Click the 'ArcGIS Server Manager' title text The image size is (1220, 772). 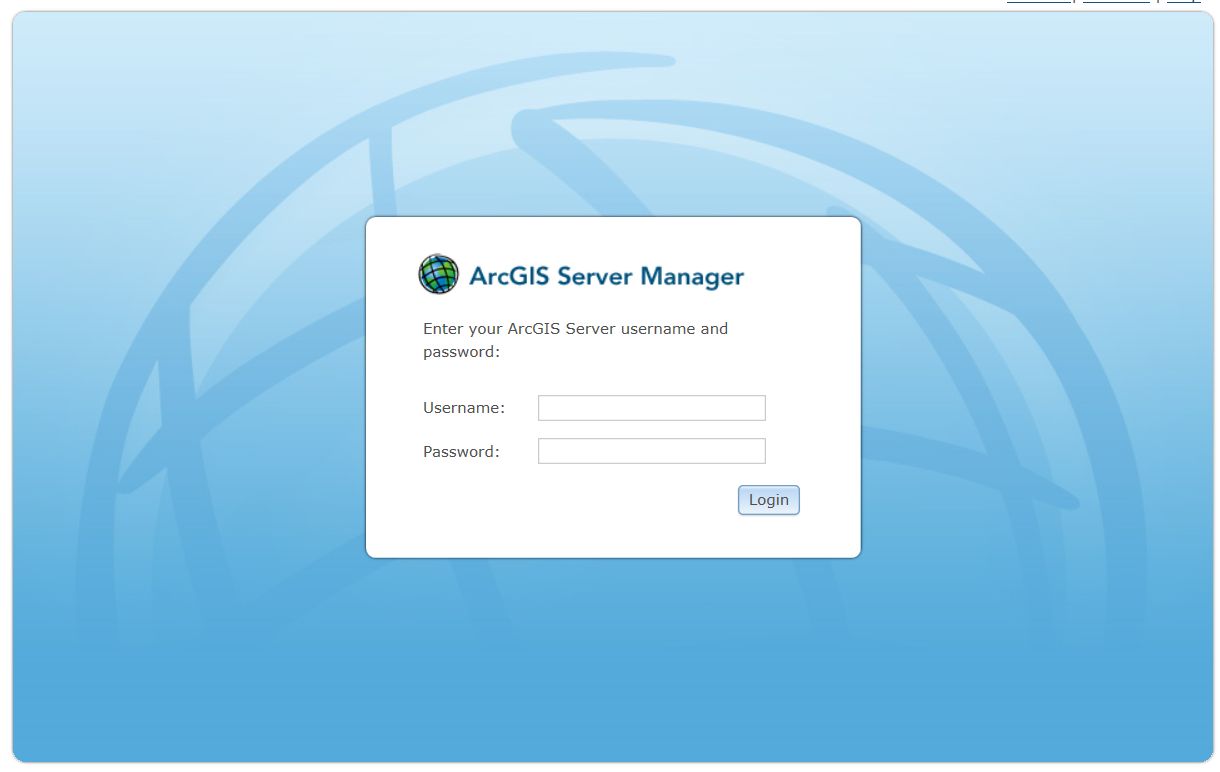606,276
